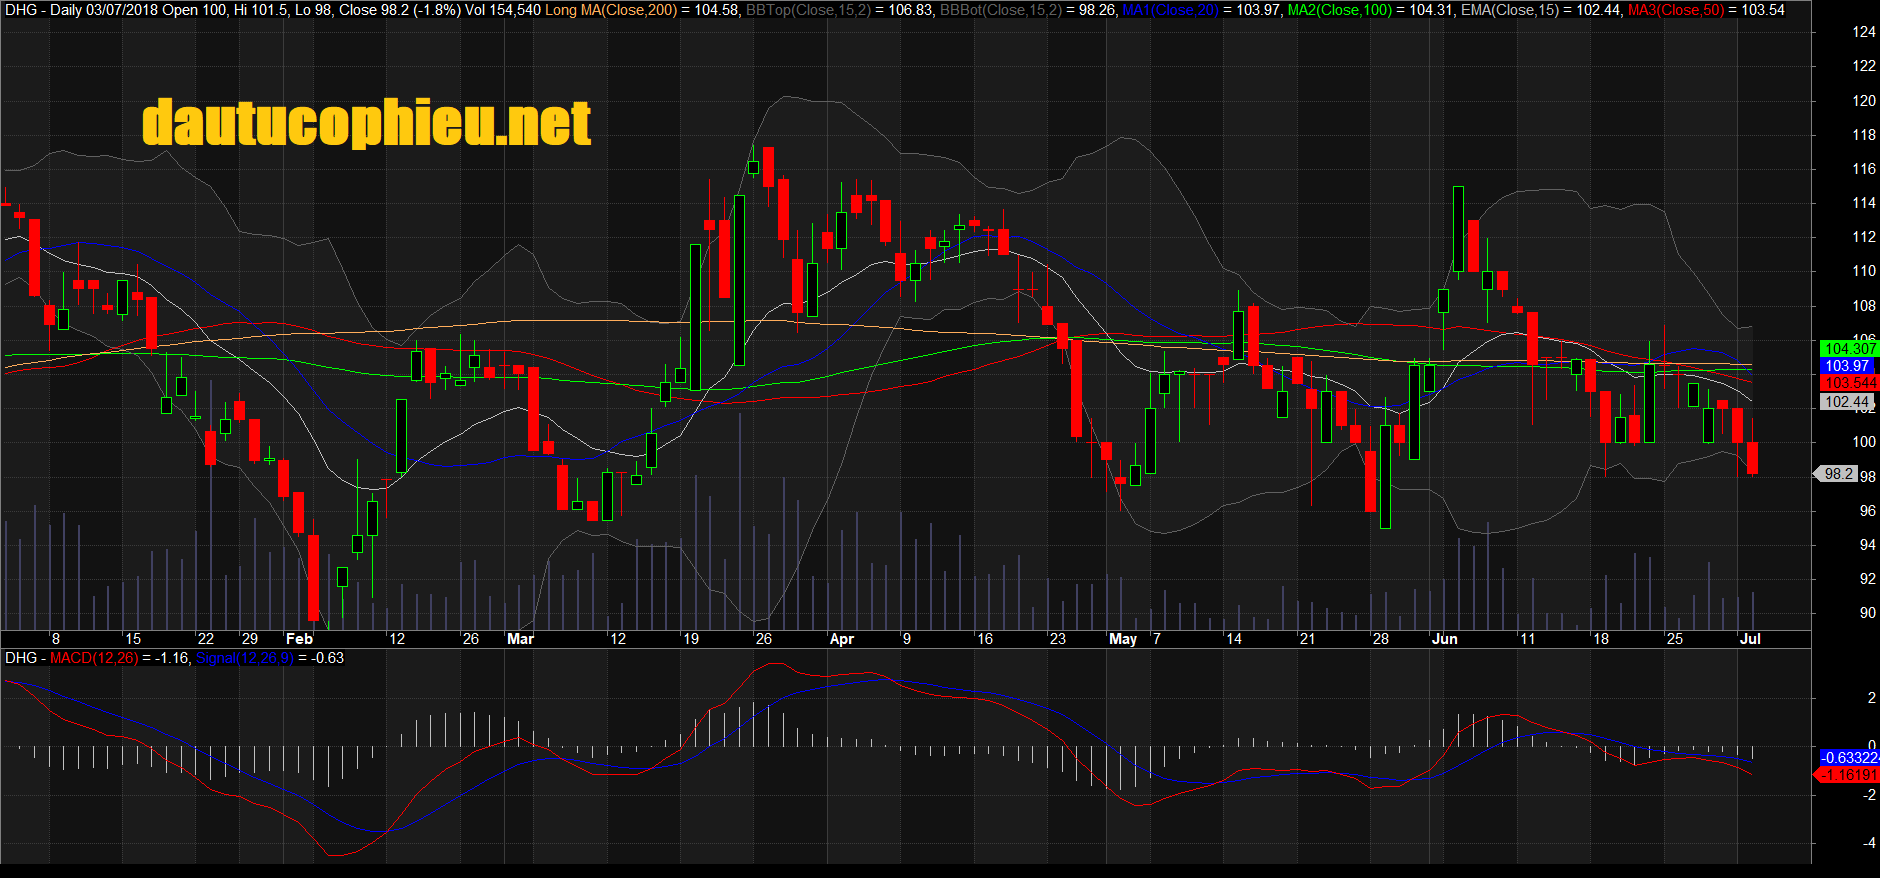1880x878 pixels.
Task: Select the Long MA(Close,200) header label
Action: pos(611,10)
